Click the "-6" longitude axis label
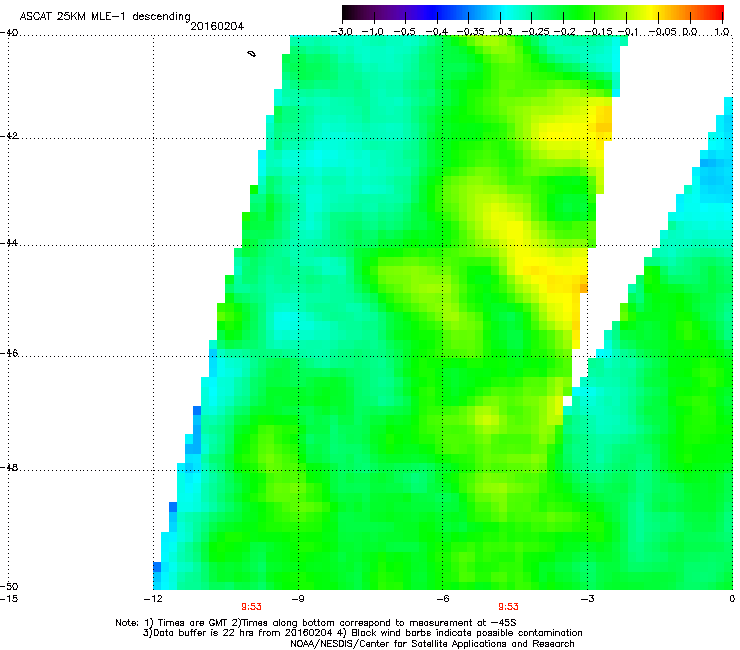Viewport: 740px width, 650px height. click(442, 599)
